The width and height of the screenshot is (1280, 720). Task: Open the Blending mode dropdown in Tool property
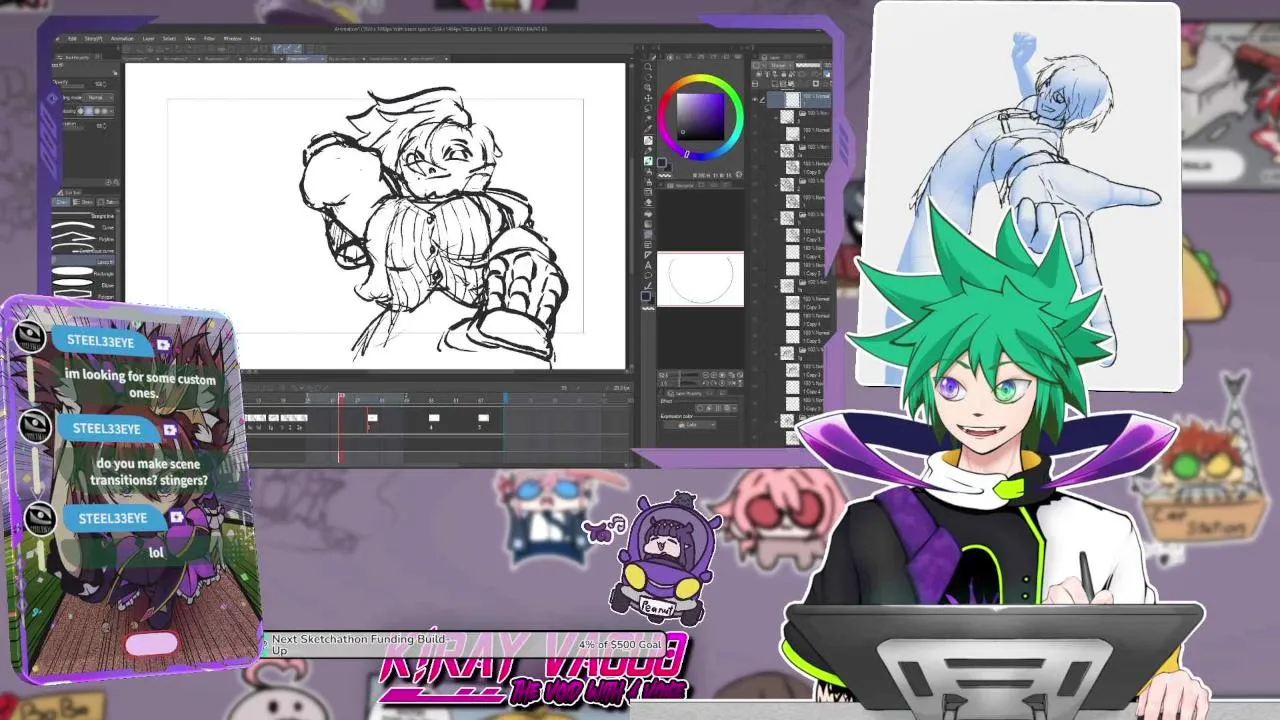[100, 98]
